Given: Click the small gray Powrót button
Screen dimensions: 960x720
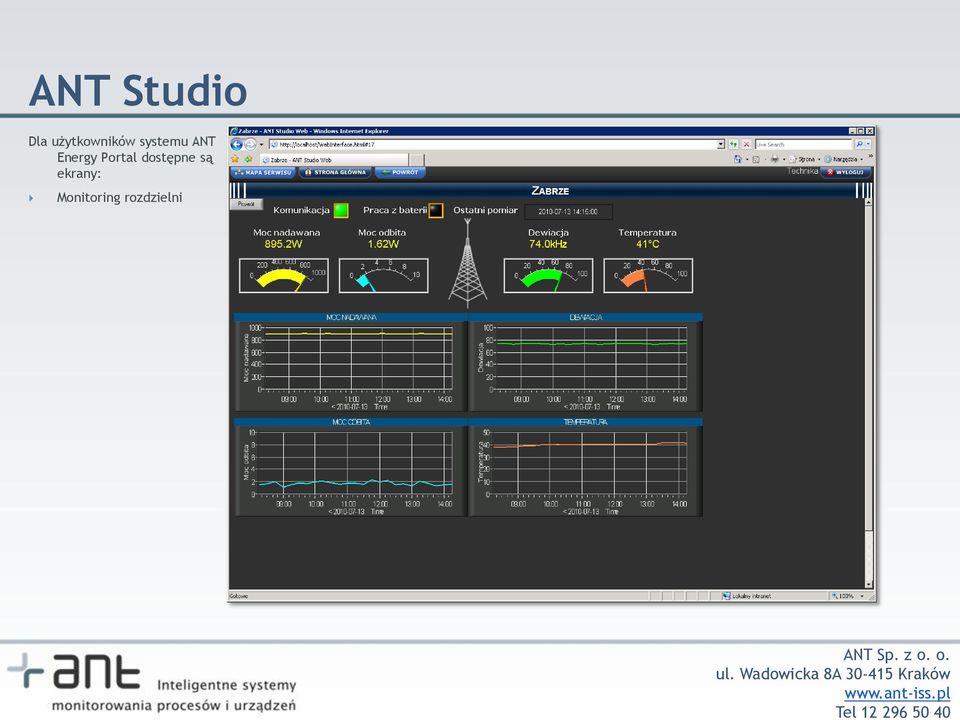Looking at the screenshot, I should pyautogui.click(x=246, y=204).
